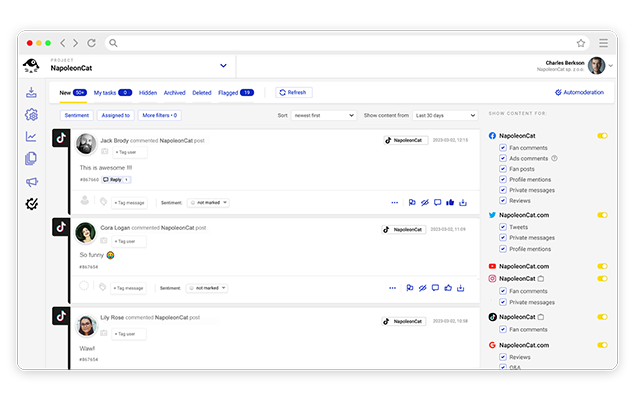Open the analytics chart icon in sidebar

(31, 137)
